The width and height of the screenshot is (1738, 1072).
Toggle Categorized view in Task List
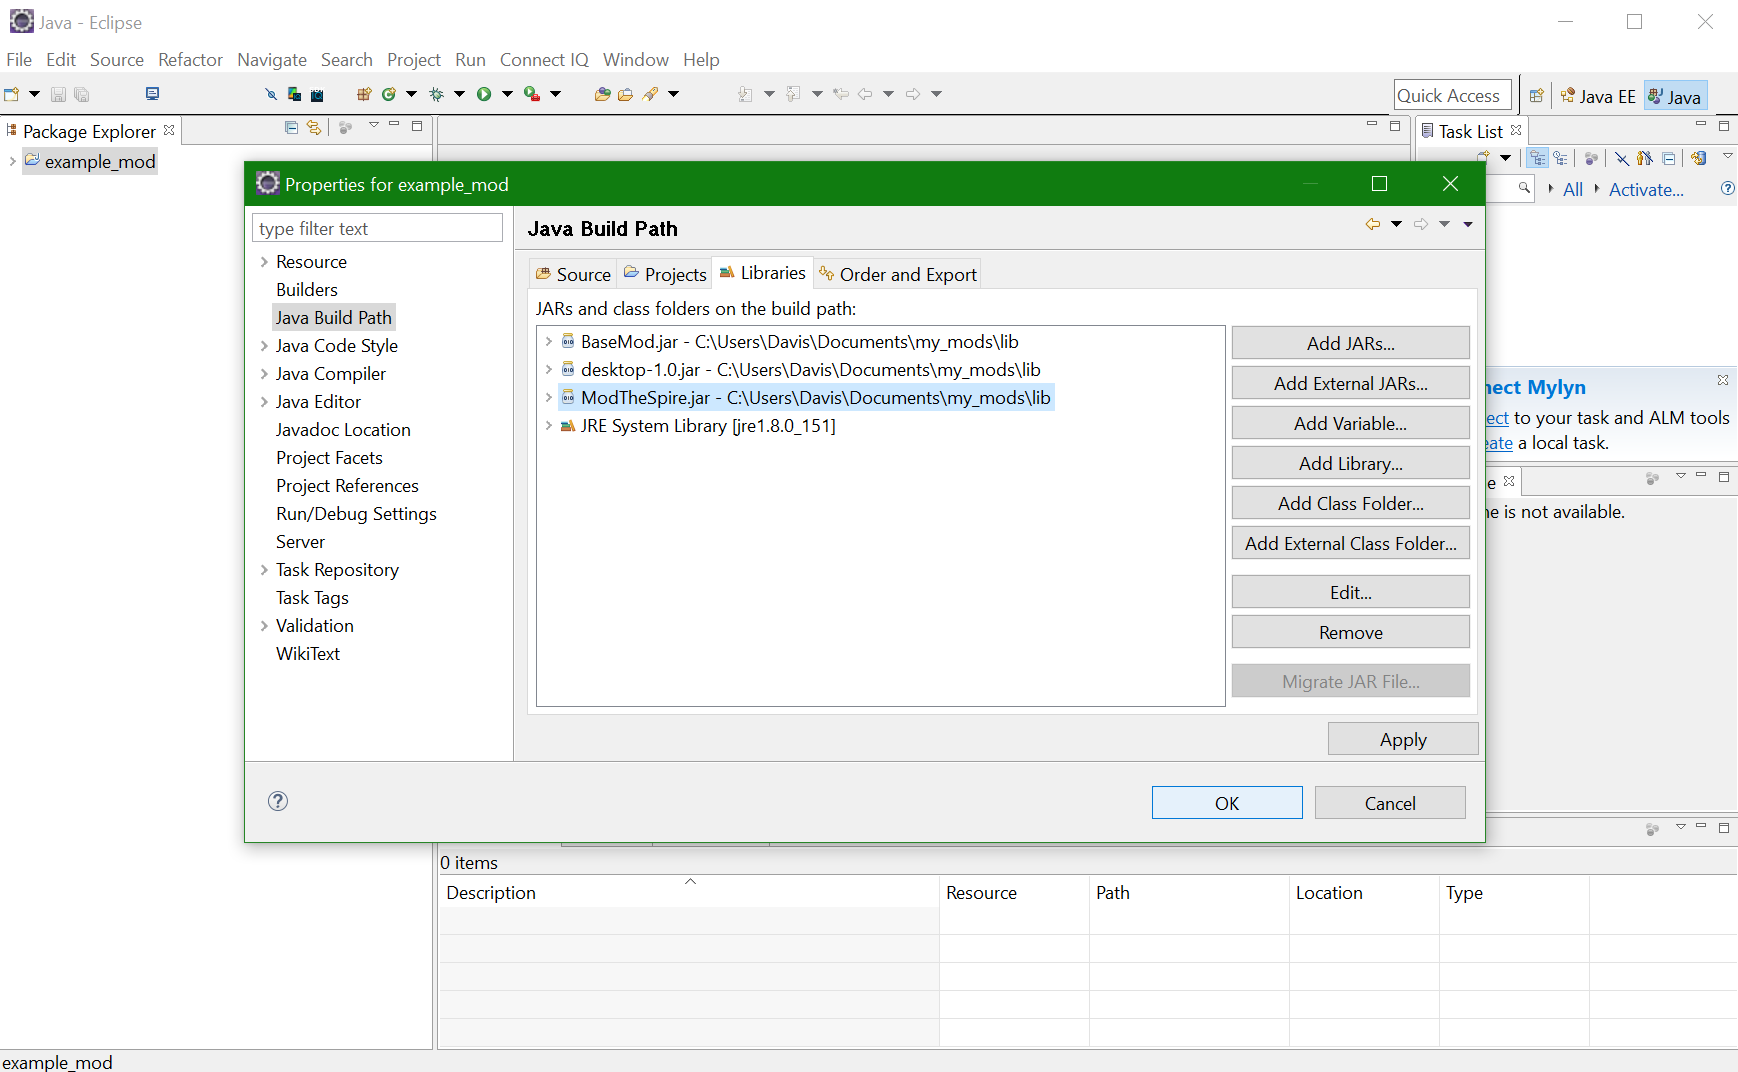(1538, 158)
